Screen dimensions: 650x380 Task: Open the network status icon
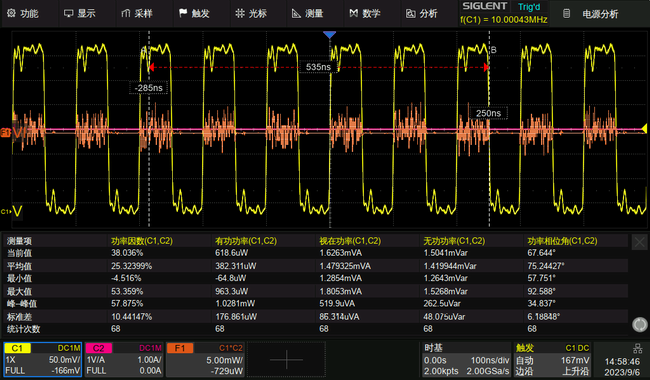pos(638,348)
